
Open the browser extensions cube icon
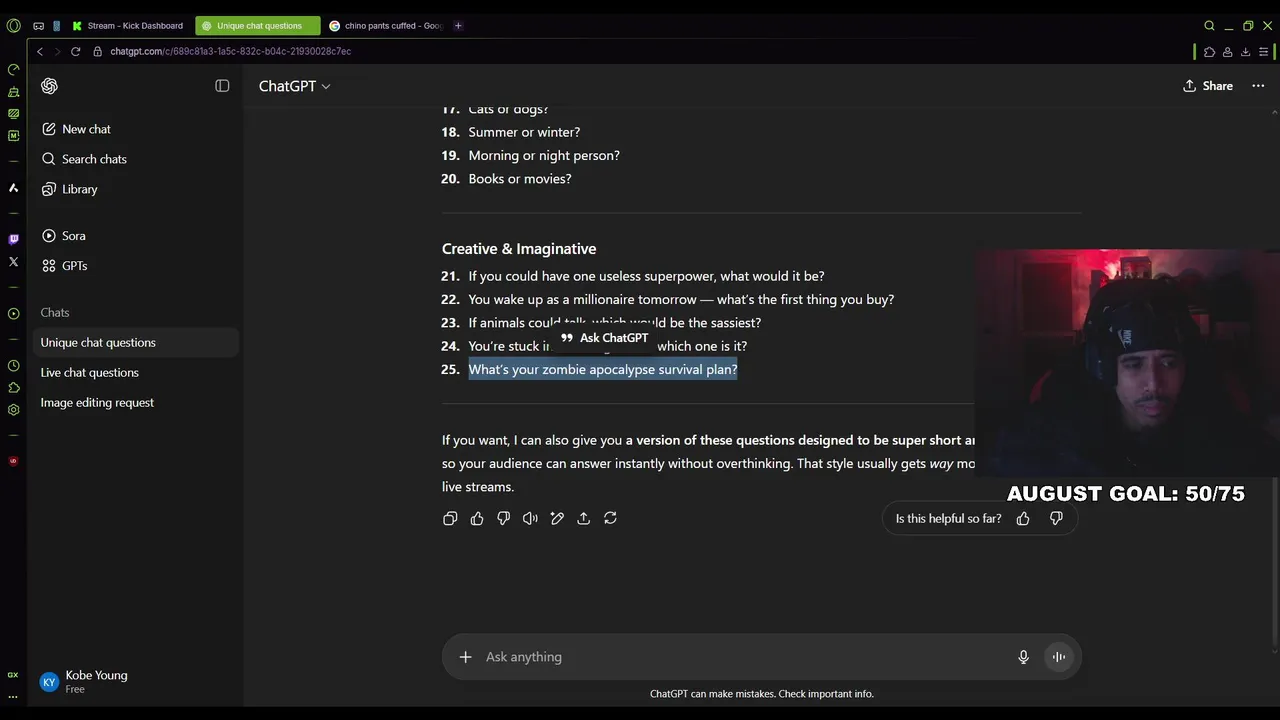pyautogui.click(x=1209, y=51)
